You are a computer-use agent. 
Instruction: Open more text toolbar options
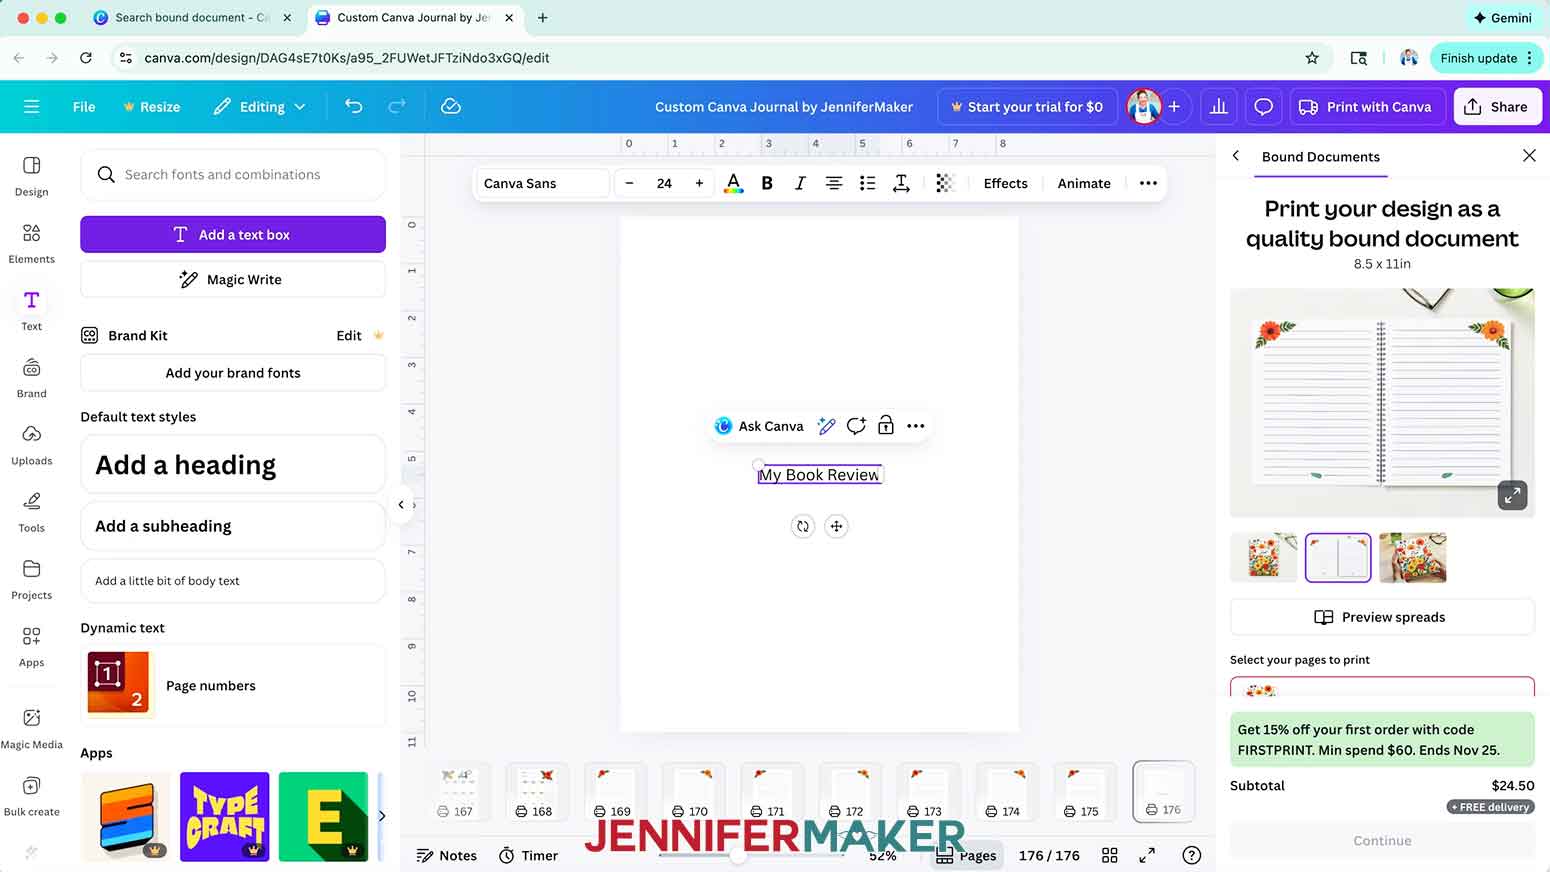pyautogui.click(x=1148, y=183)
